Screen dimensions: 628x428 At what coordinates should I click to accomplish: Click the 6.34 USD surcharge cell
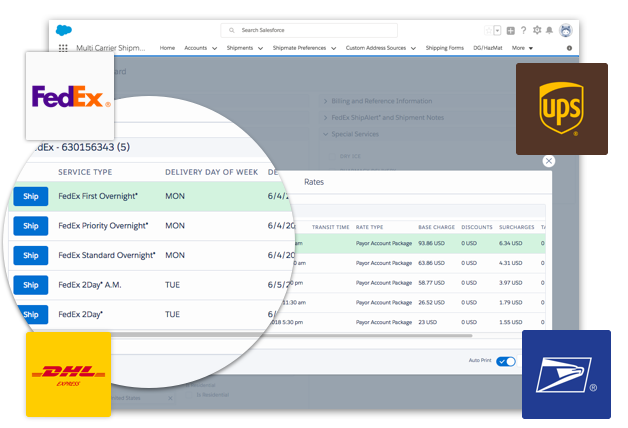(510, 243)
